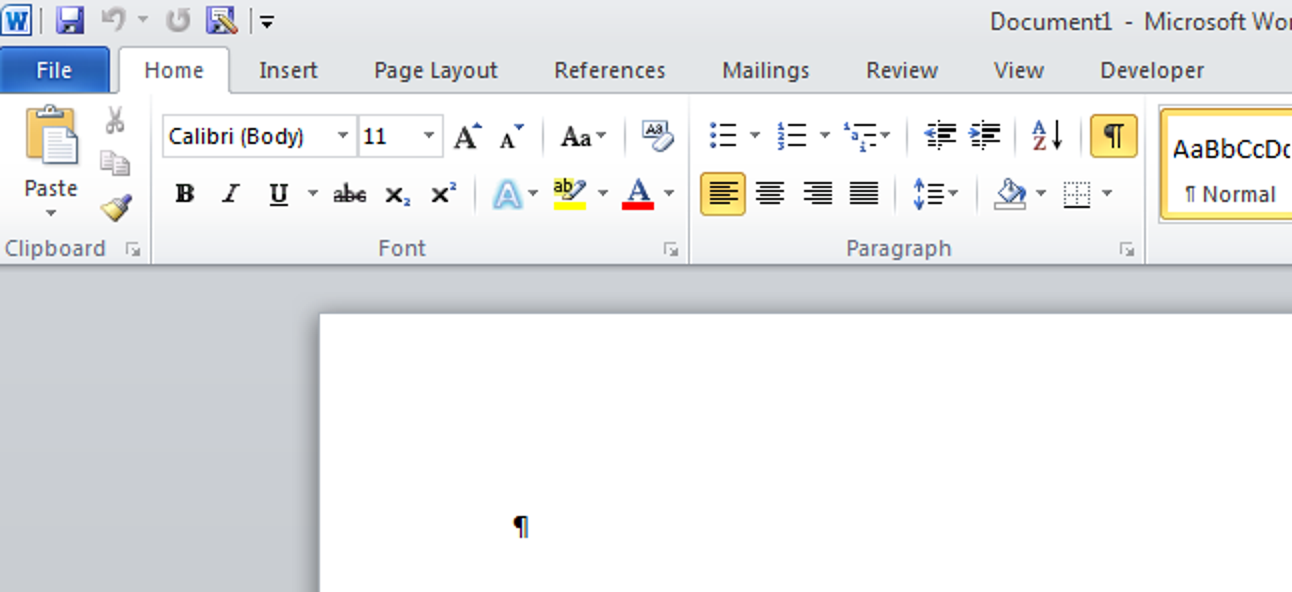Image resolution: width=1292 pixels, height=592 pixels.
Task: Expand the bullets library dropdown arrow
Action: (x=755, y=135)
